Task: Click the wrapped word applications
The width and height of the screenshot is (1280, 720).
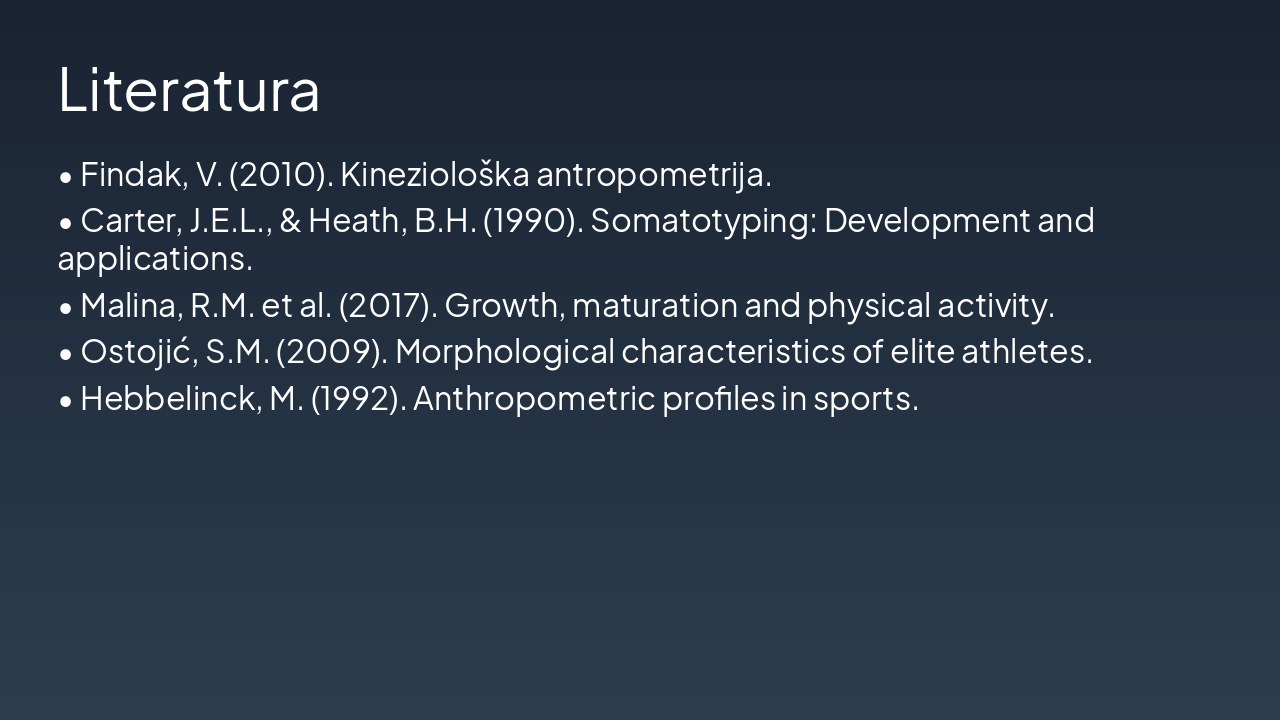Action: click(154, 259)
